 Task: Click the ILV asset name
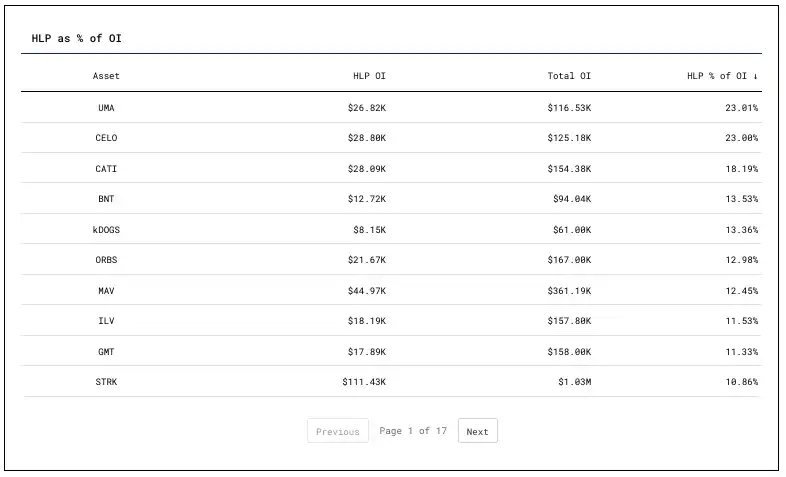[x=106, y=321]
